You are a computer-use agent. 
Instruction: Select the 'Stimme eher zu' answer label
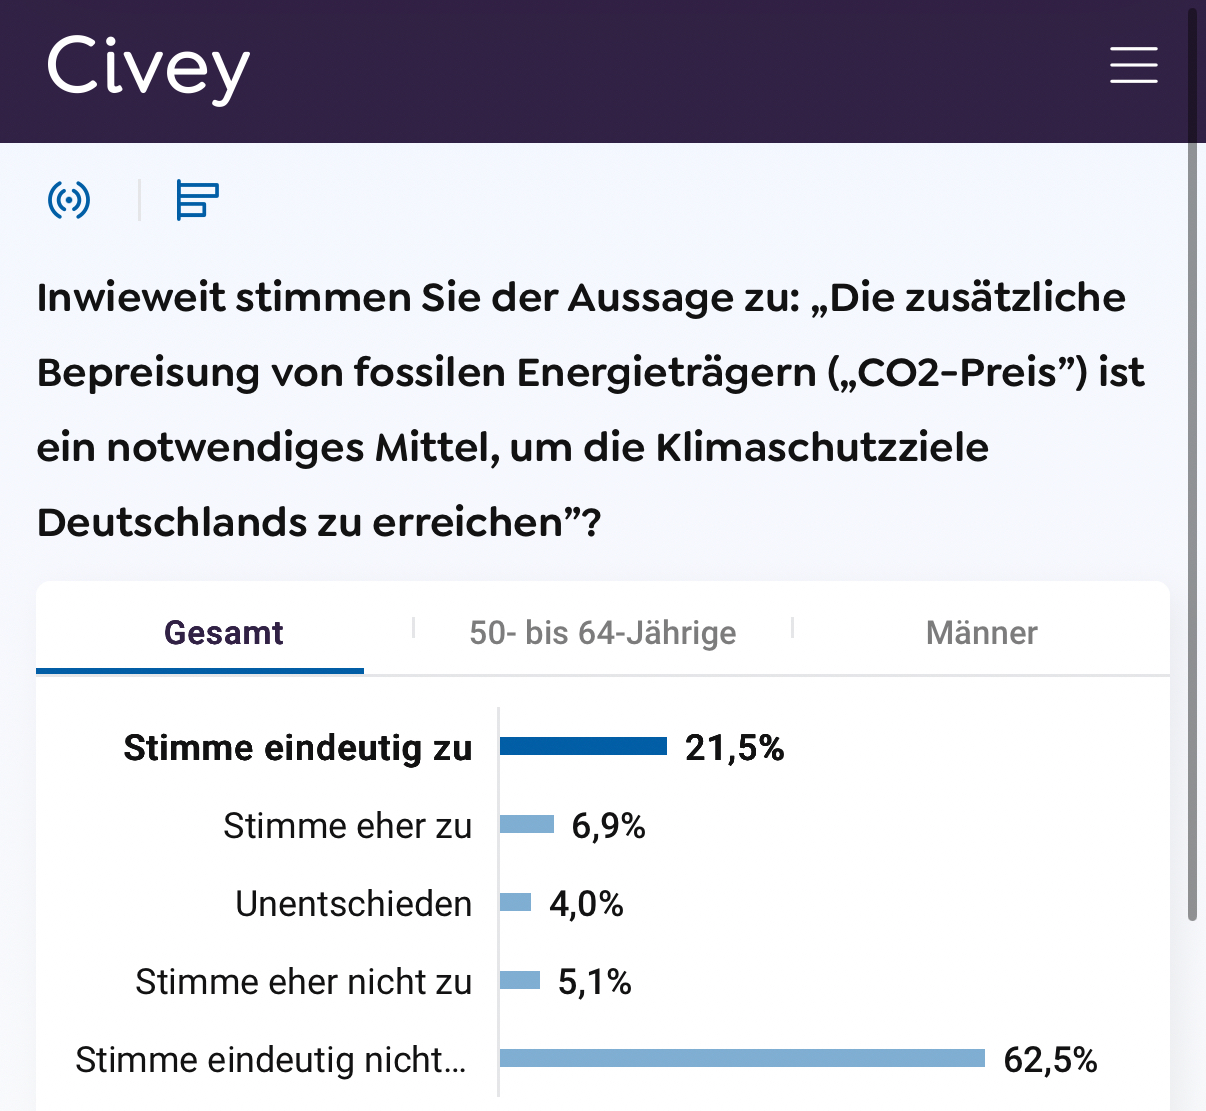(347, 826)
